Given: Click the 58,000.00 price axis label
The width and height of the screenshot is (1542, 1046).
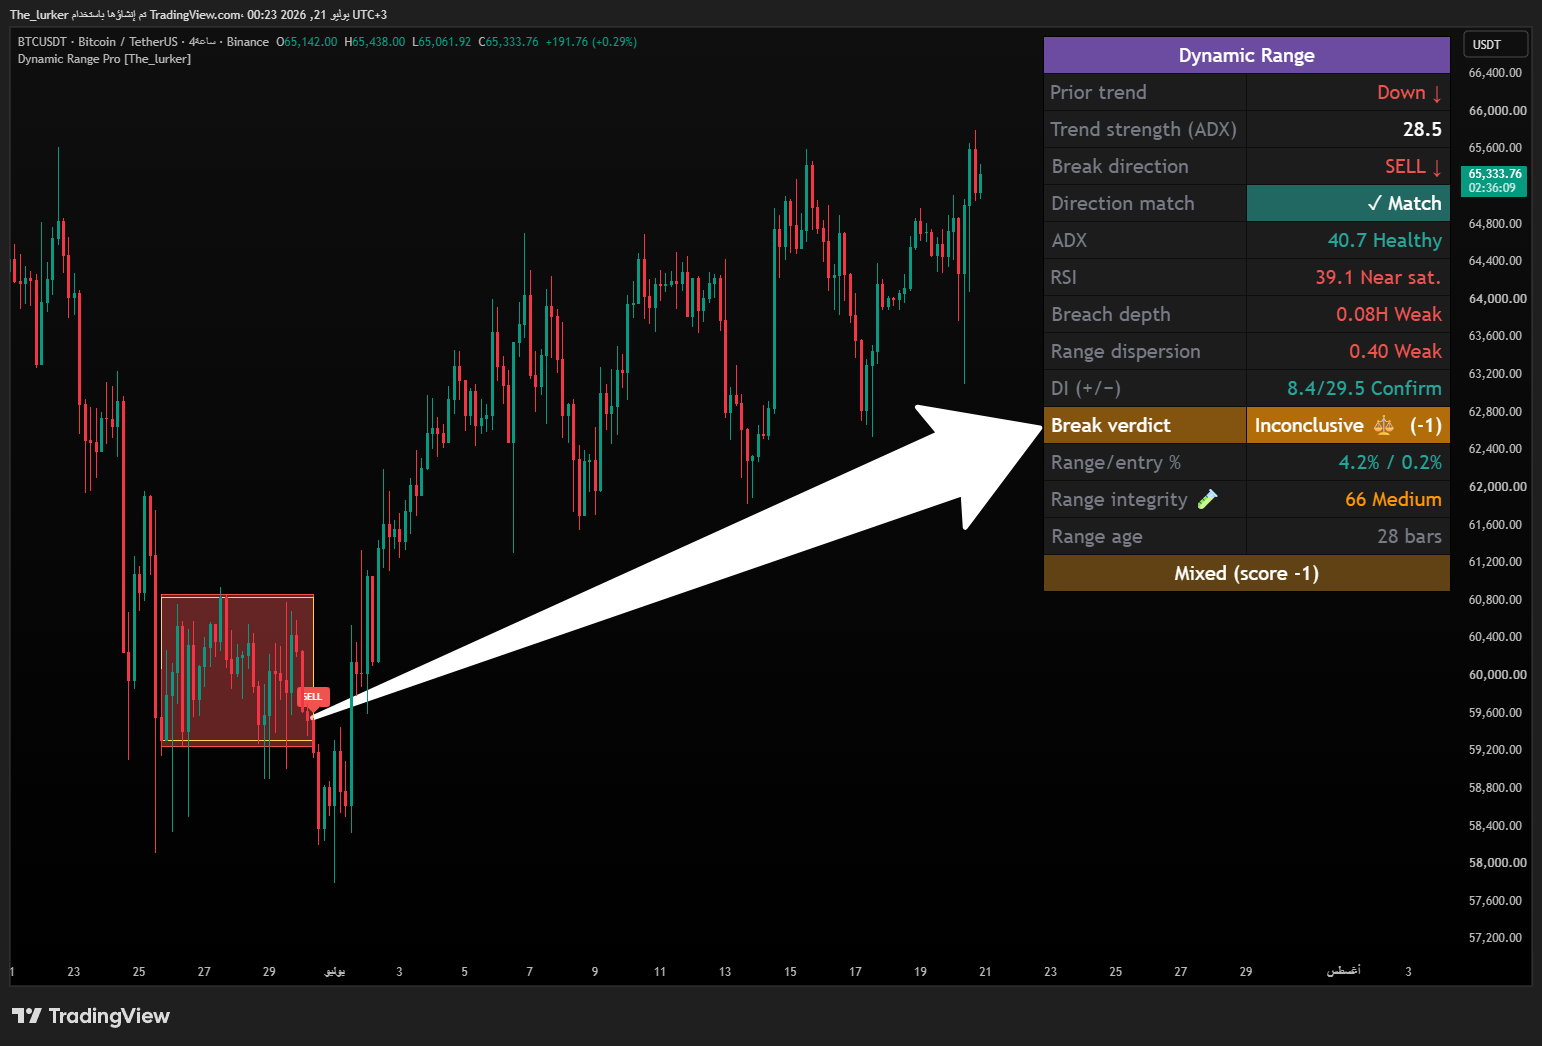Looking at the screenshot, I should pyautogui.click(x=1497, y=863).
